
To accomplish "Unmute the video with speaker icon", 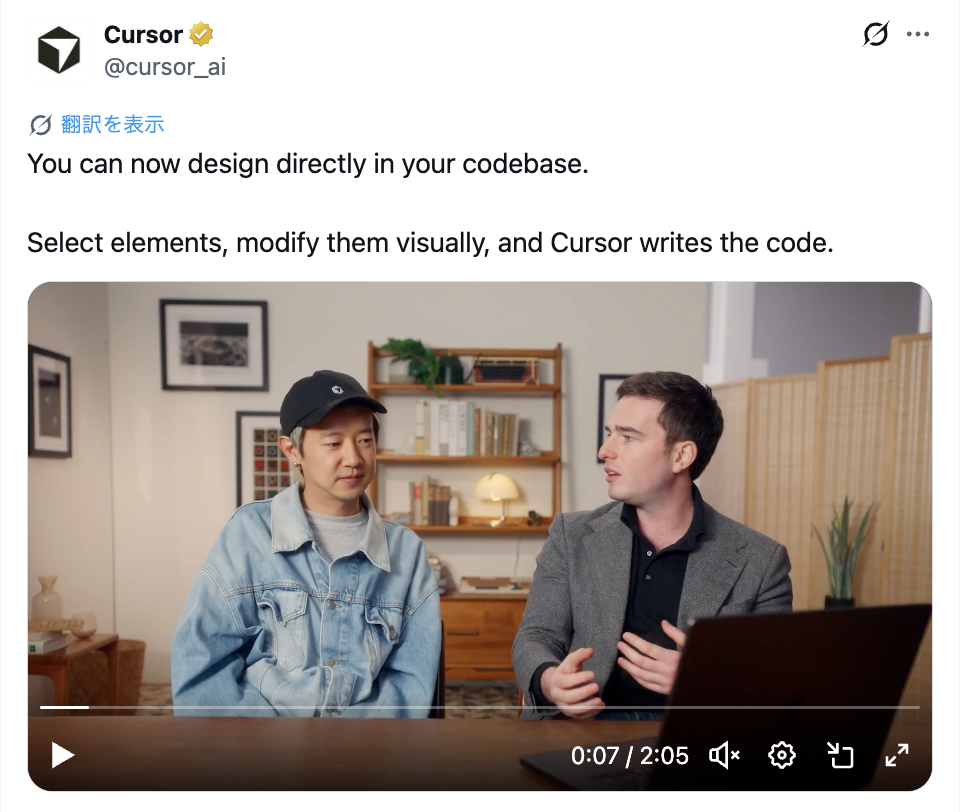I will (724, 755).
